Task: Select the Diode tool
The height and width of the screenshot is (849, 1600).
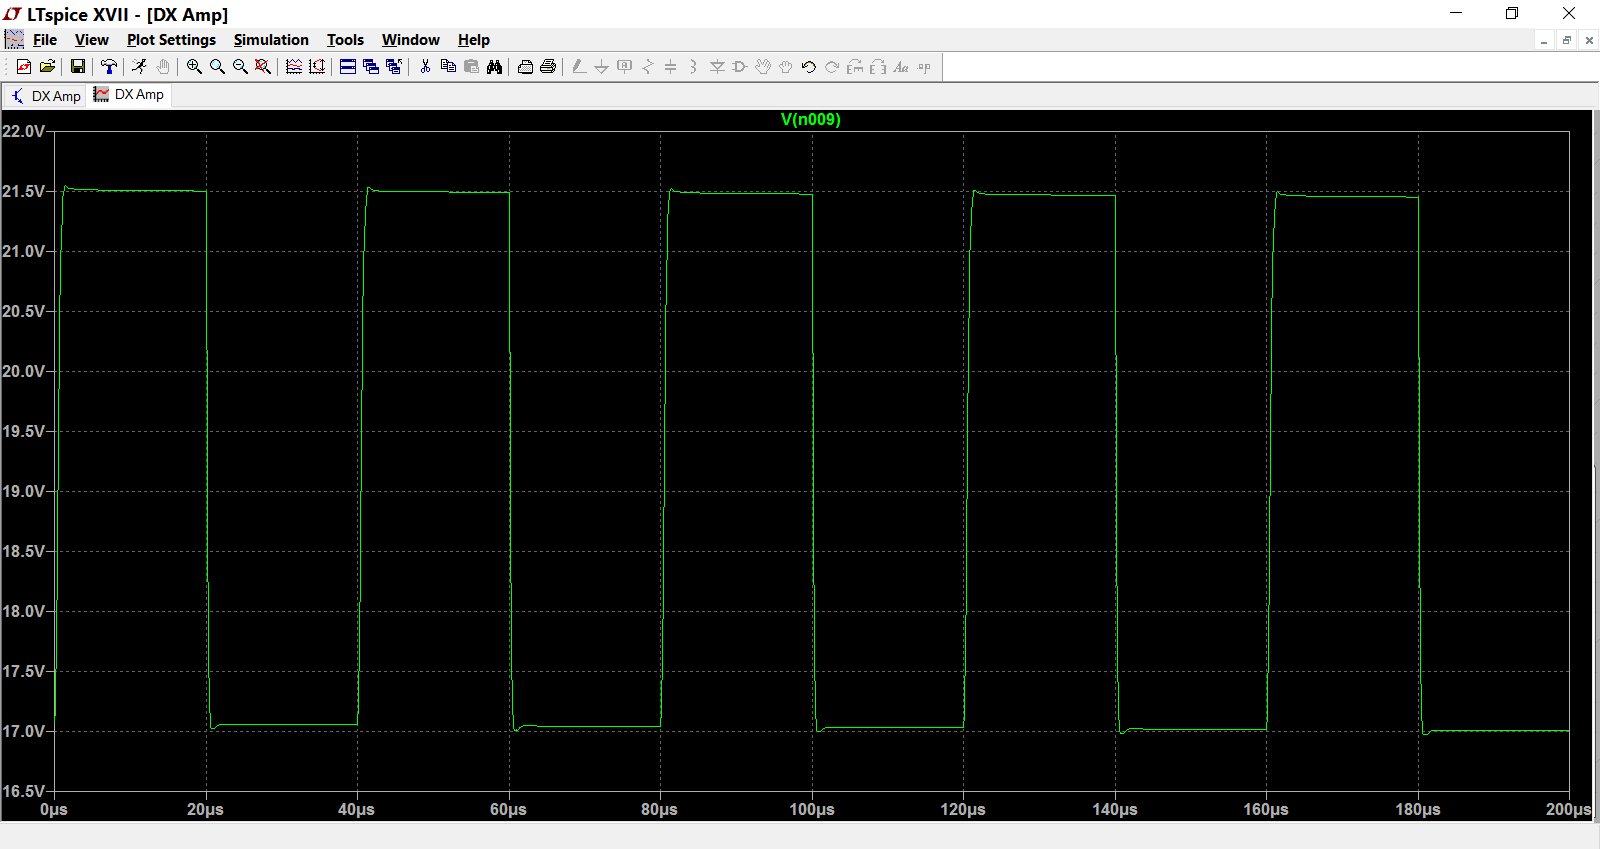Action: click(x=717, y=67)
